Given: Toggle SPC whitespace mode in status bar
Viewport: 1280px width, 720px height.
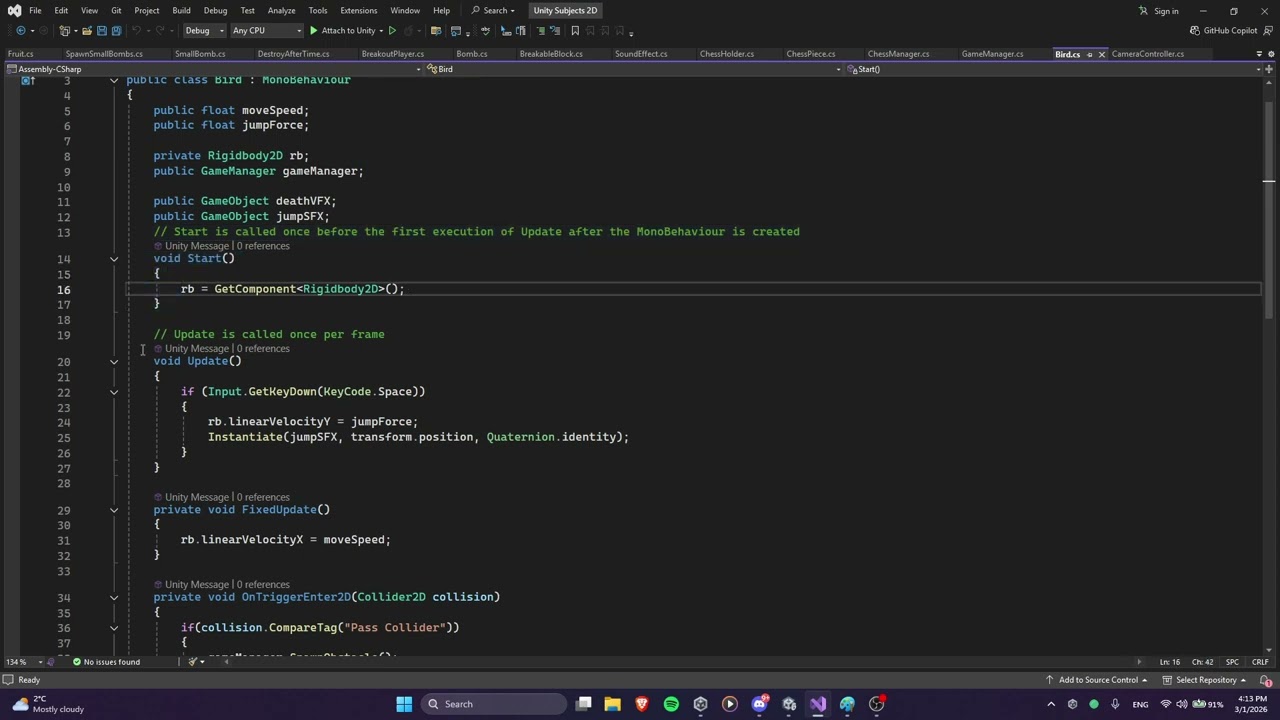Looking at the screenshot, I should point(1232,662).
